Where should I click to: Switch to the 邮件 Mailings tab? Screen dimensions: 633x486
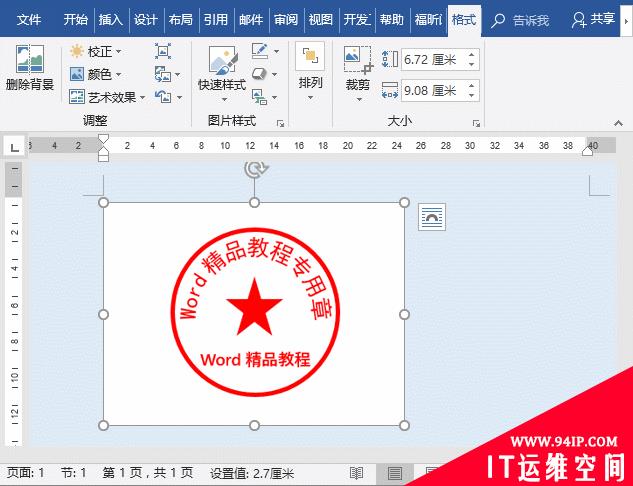(251, 19)
